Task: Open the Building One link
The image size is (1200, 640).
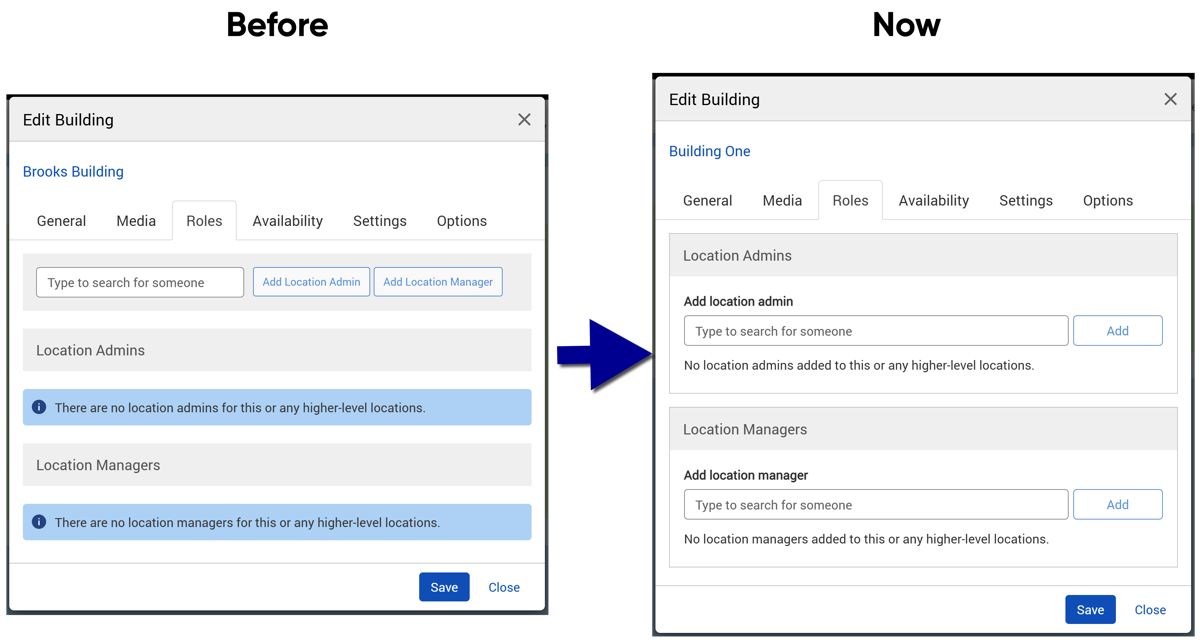Action: point(709,151)
